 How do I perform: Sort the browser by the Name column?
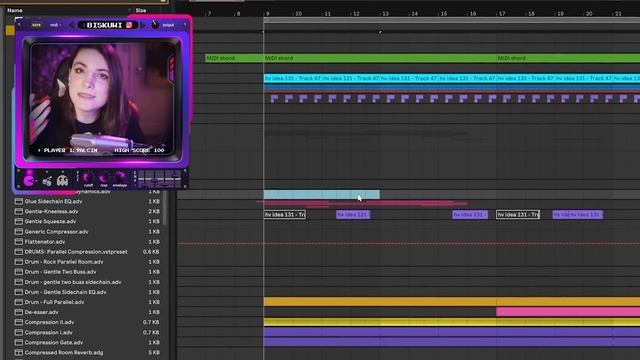15,10
